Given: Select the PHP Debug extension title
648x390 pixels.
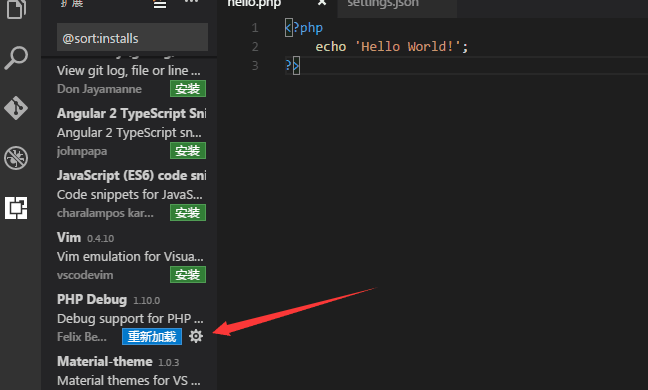Looking at the screenshot, I should pyautogui.click(x=92, y=300).
